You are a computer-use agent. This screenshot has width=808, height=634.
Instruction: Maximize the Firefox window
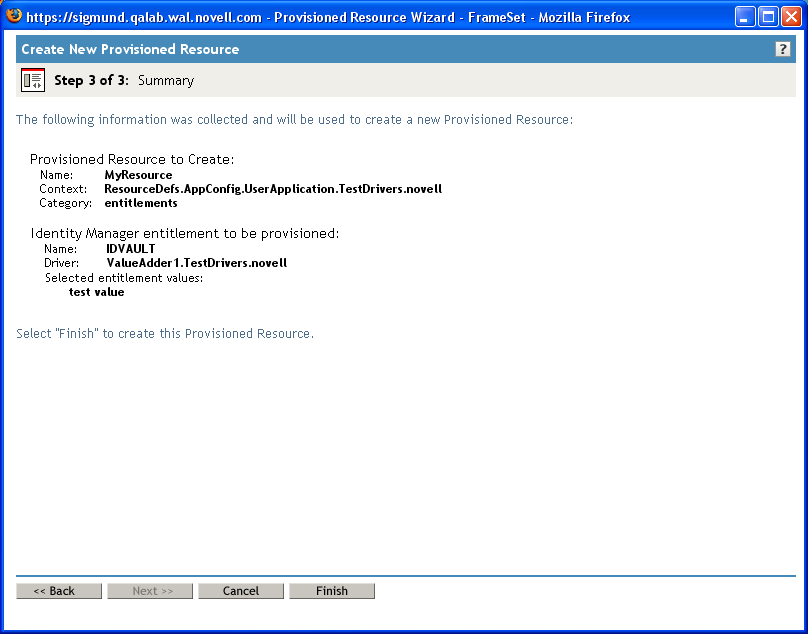pos(768,17)
